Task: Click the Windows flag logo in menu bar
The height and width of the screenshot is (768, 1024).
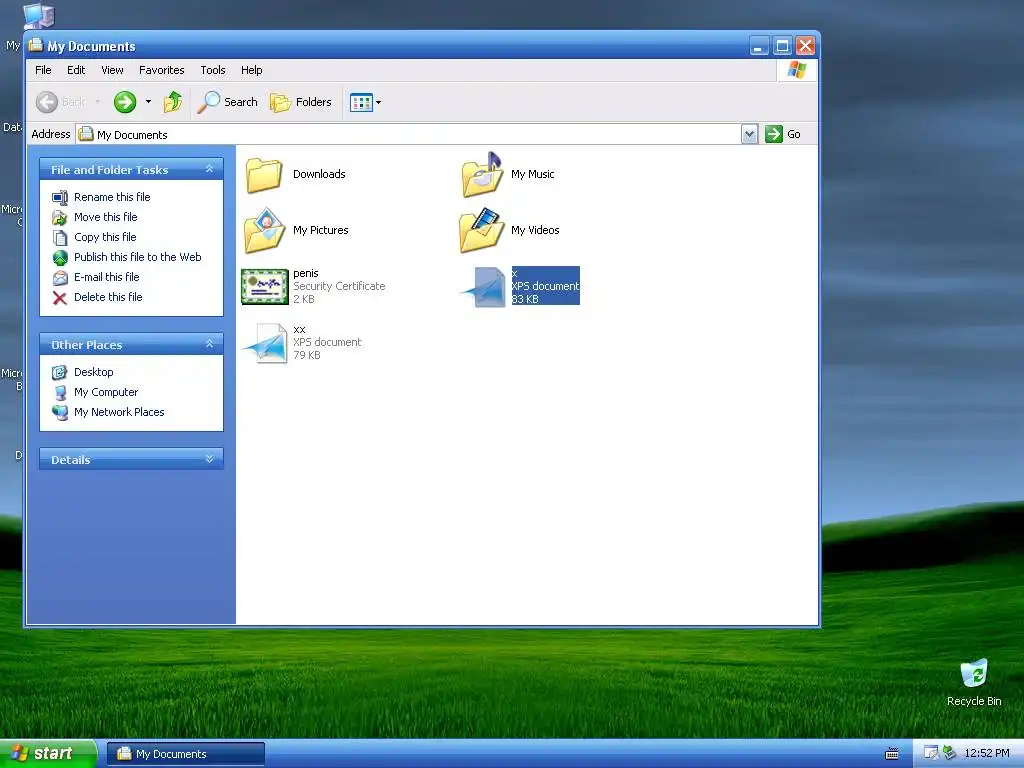Action: pyautogui.click(x=796, y=70)
